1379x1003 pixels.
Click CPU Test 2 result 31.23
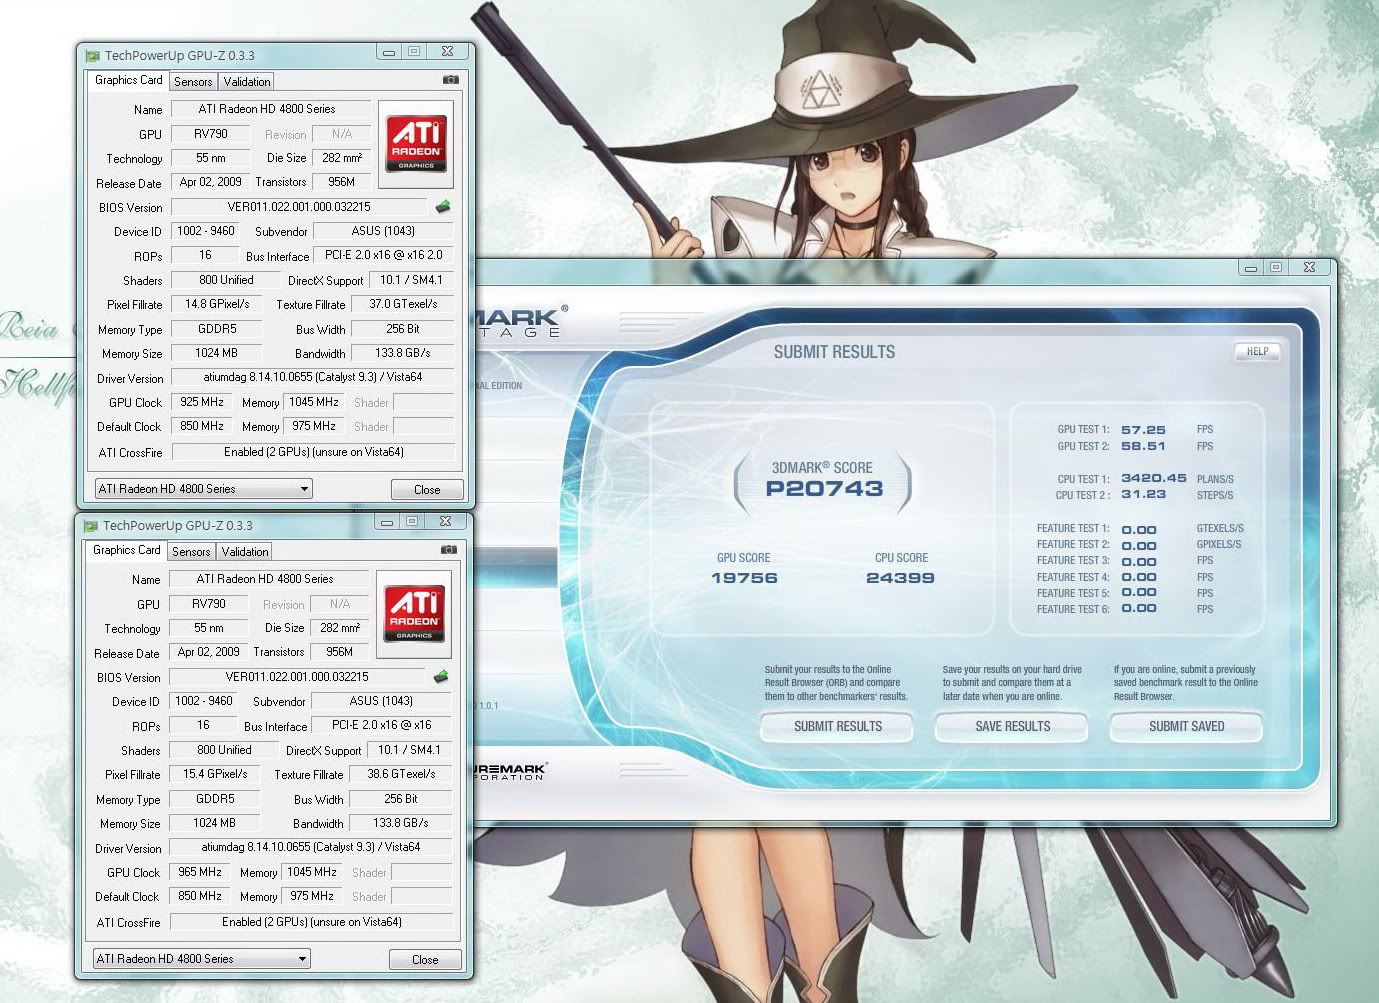1143,494
